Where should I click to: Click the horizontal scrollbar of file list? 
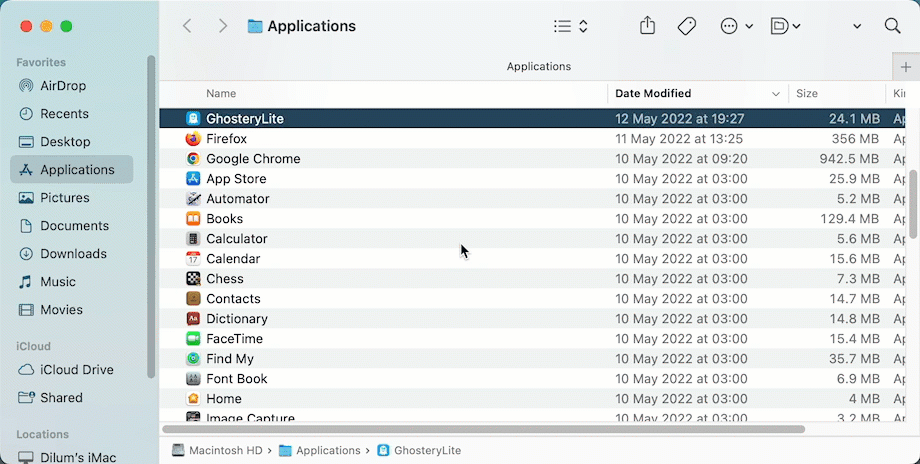click(x=483, y=429)
